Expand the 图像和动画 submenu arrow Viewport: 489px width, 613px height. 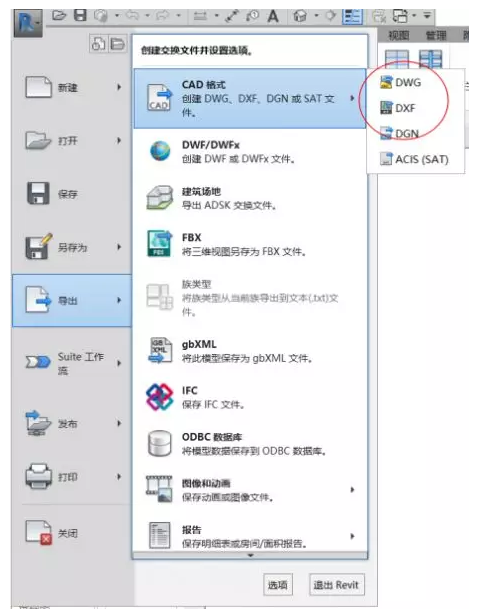pos(352,489)
